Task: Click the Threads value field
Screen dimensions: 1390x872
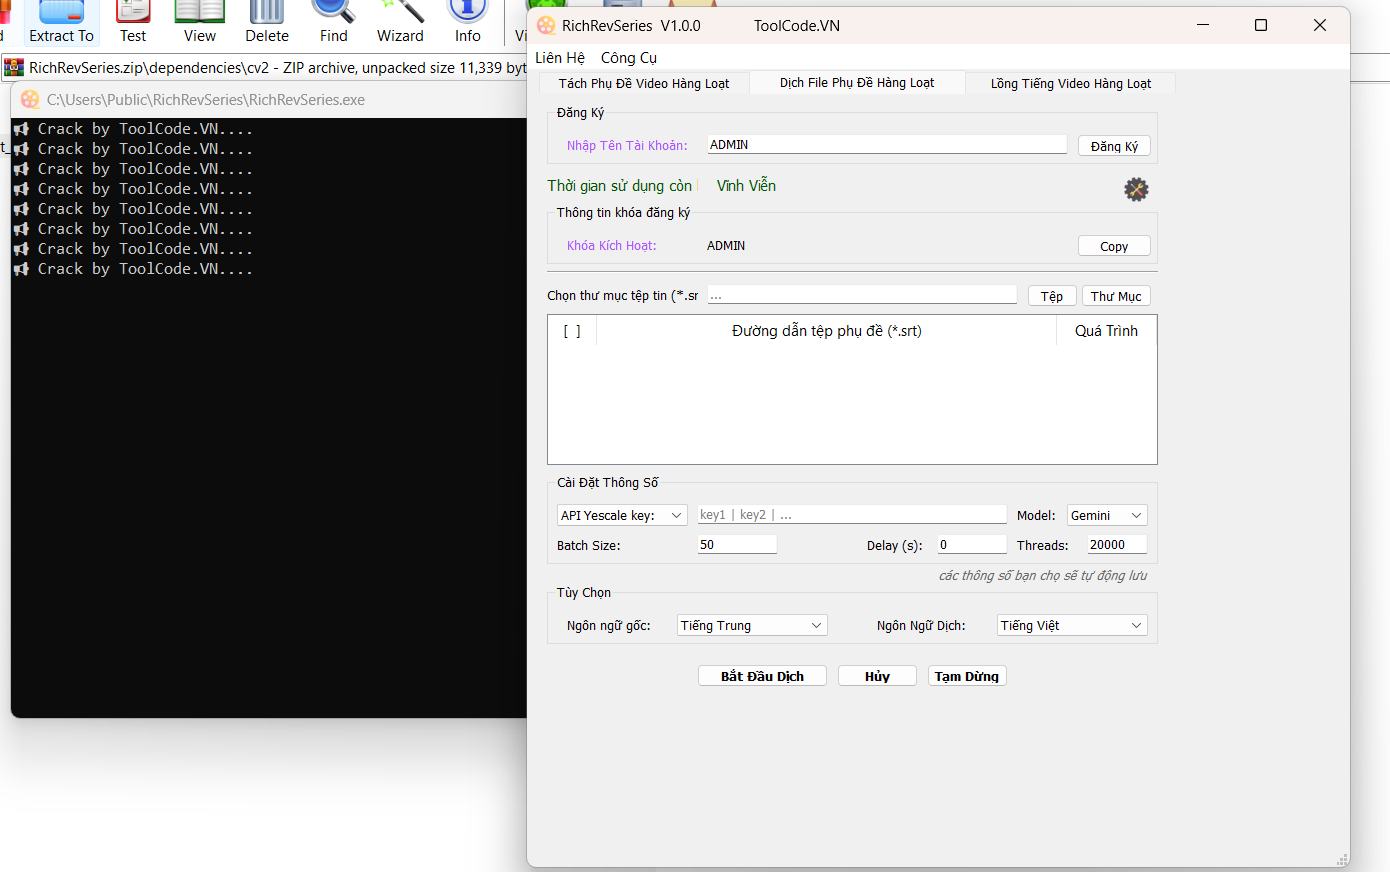Action: [1117, 544]
